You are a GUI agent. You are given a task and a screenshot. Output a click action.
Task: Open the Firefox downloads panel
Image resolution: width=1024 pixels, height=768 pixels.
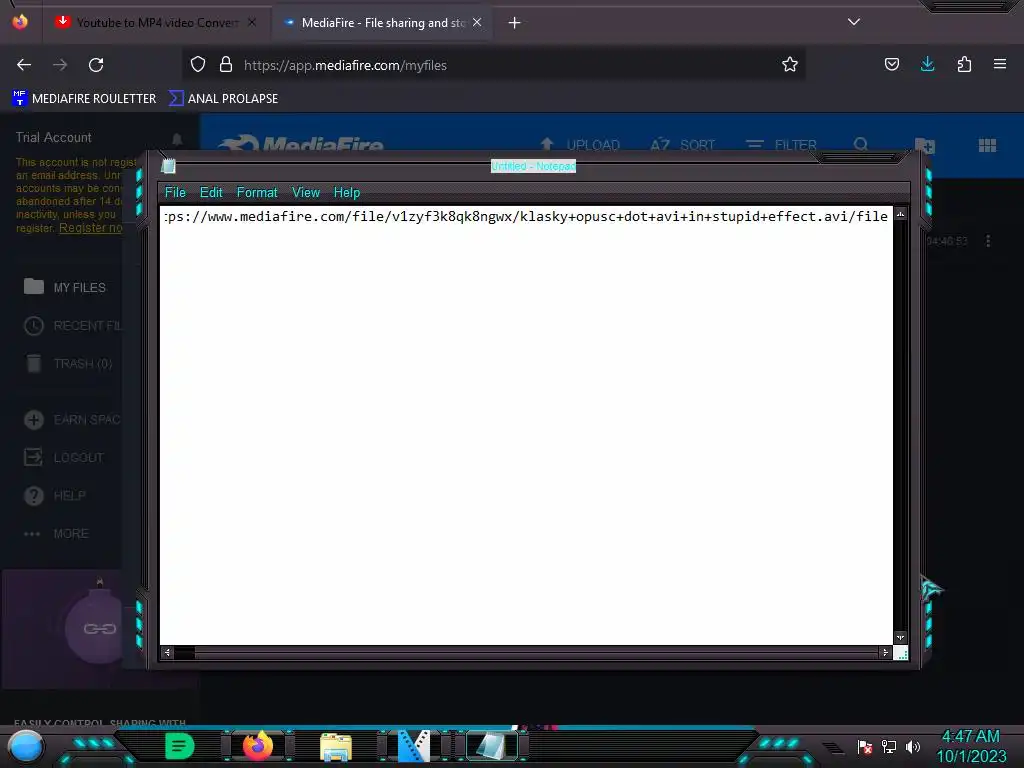point(927,65)
